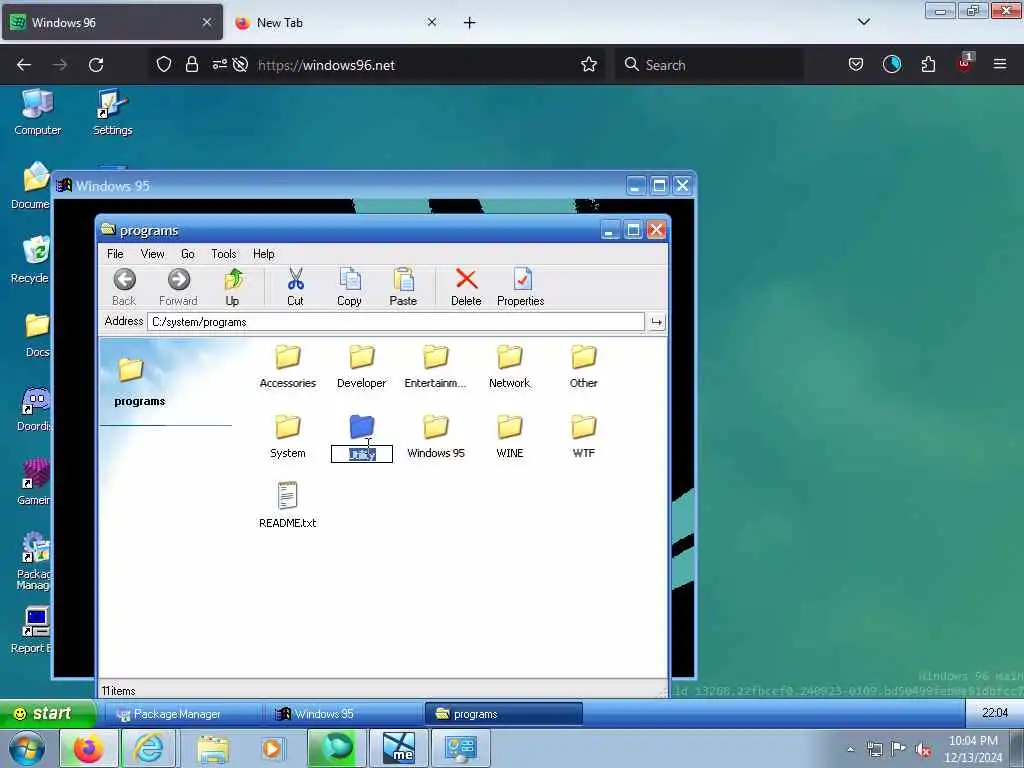Switch to Windows 95 taskbar item
Viewport: 1024px width, 768px height.
pos(344,714)
